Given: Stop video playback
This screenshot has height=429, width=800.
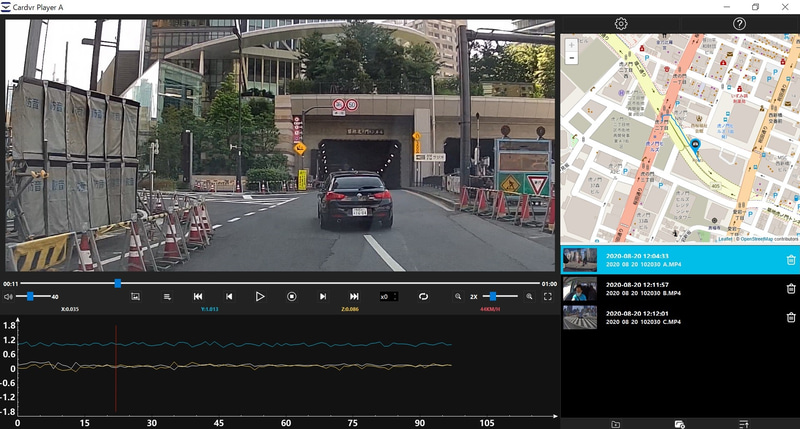Looking at the screenshot, I should 291,296.
